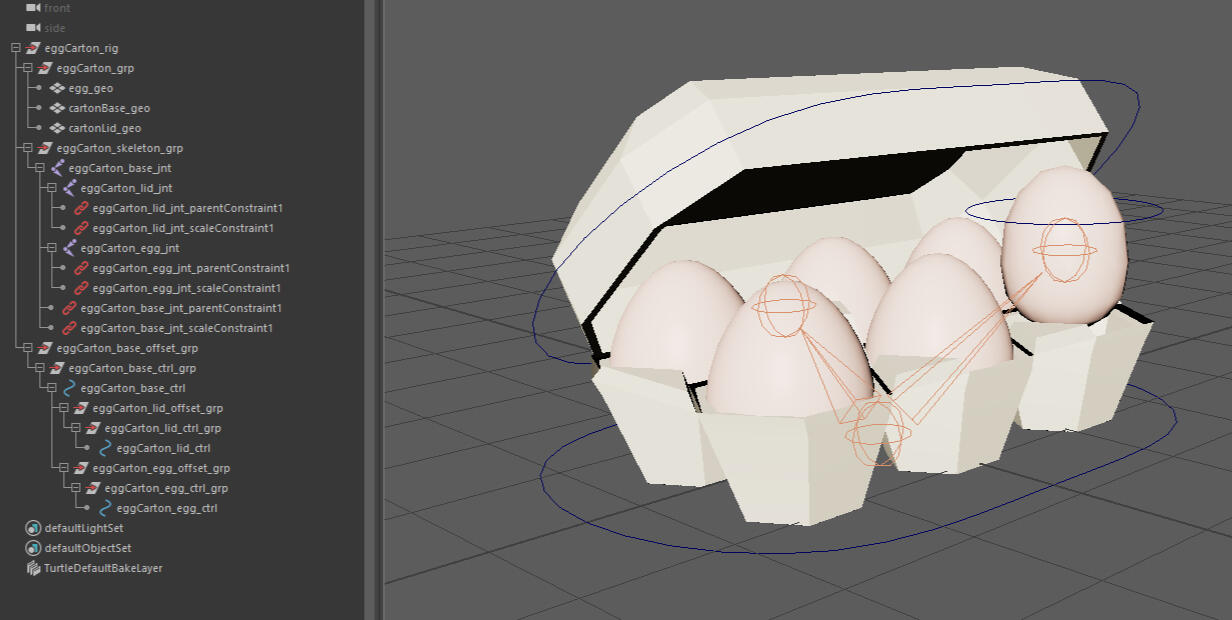Image resolution: width=1232 pixels, height=620 pixels.
Task: Collapse the eggCarton_egg_jnt node
Action: coord(52,248)
